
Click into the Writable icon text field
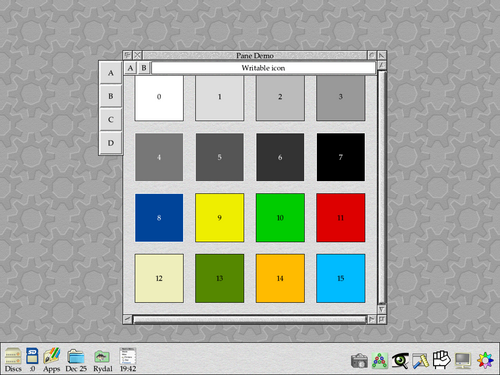(263, 68)
